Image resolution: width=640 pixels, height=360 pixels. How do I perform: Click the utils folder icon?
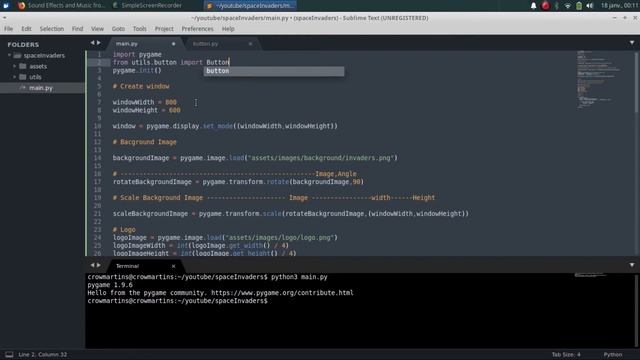(23, 77)
